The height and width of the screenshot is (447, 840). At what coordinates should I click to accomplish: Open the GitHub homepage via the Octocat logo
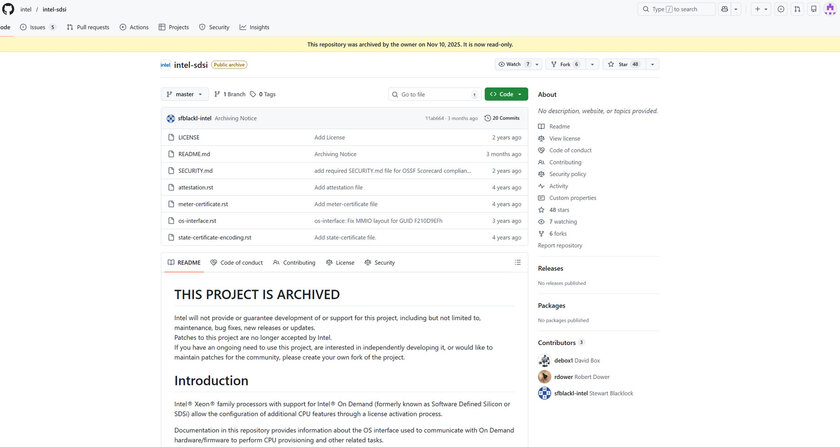8,9
